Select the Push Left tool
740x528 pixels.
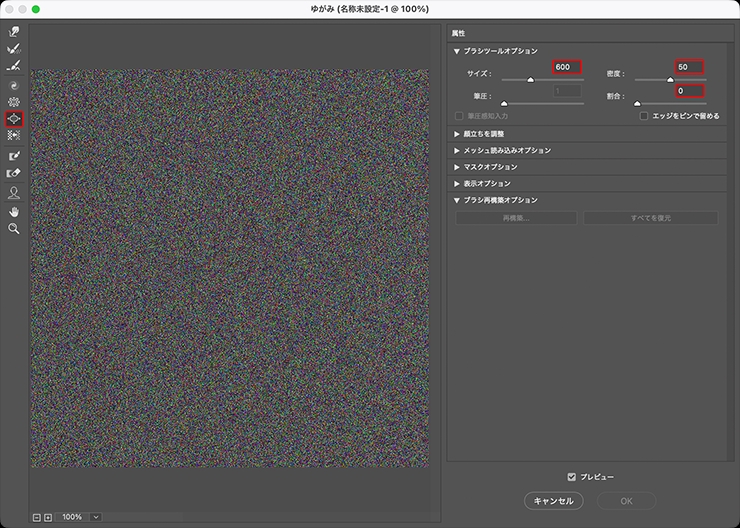pos(14,135)
